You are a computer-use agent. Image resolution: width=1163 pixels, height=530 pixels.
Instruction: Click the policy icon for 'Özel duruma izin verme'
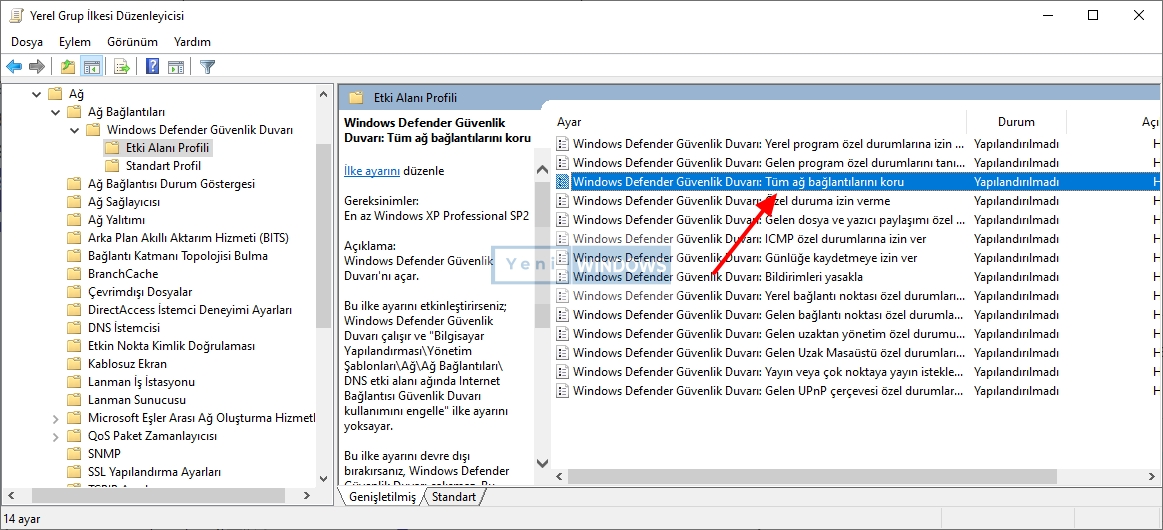[563, 201]
